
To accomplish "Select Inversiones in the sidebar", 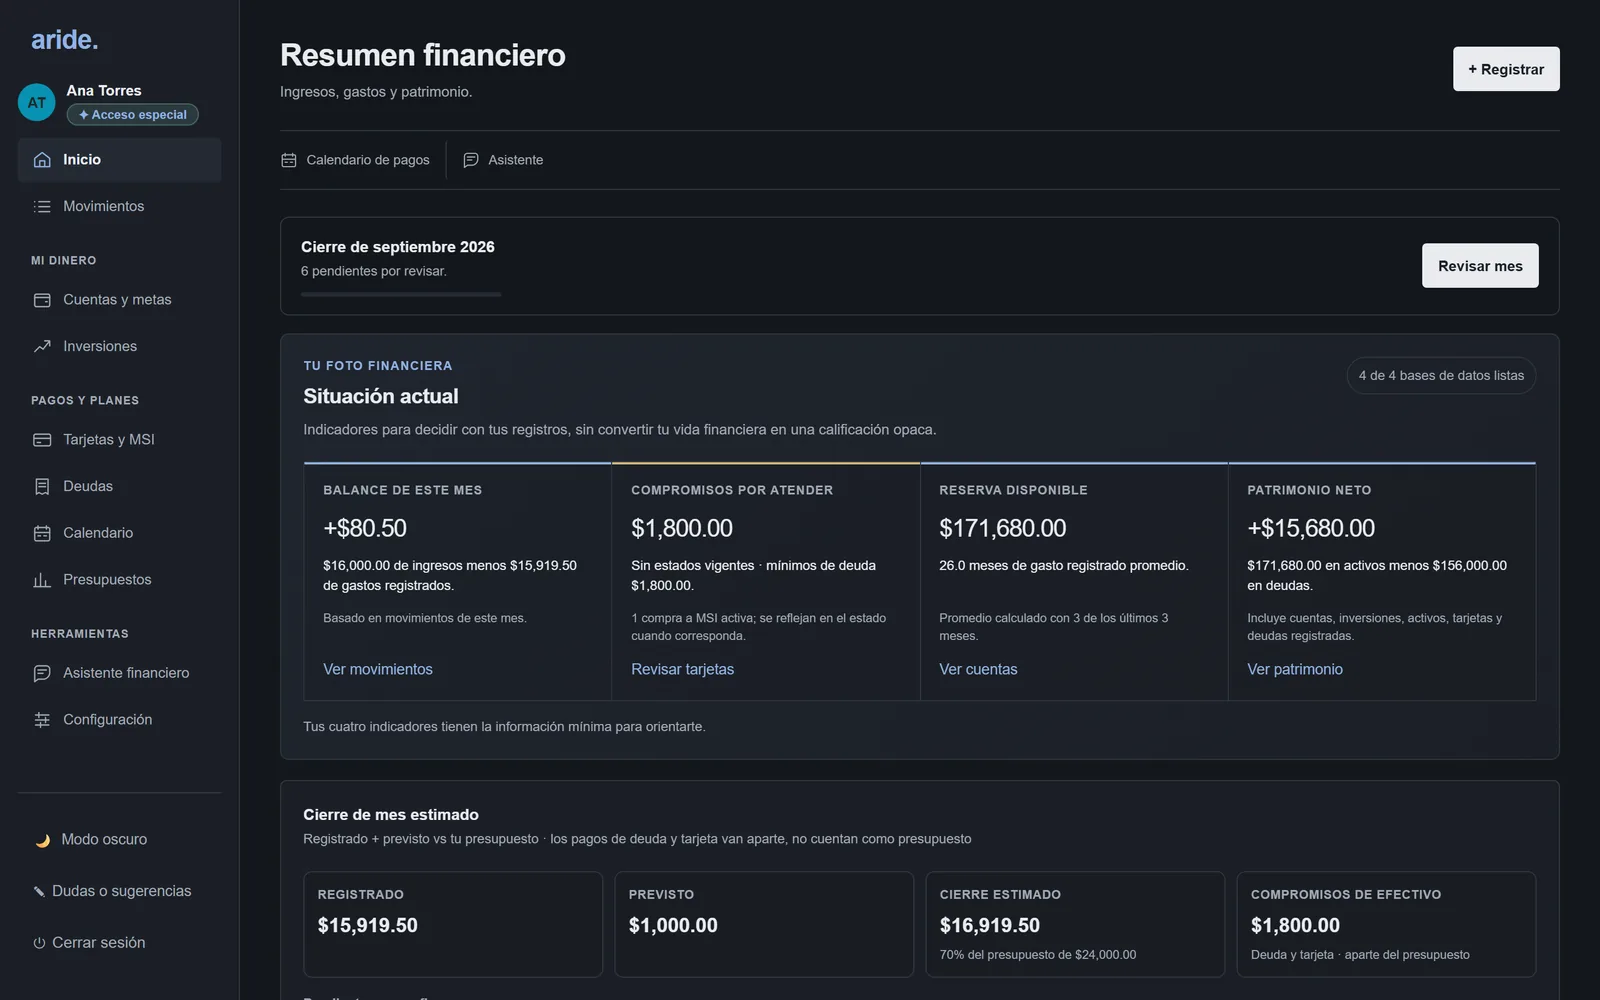I will [119, 346].
